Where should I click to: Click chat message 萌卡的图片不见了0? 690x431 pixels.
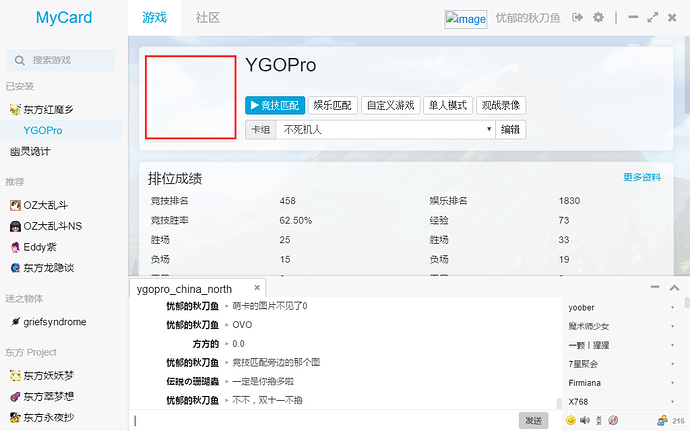tap(270, 306)
